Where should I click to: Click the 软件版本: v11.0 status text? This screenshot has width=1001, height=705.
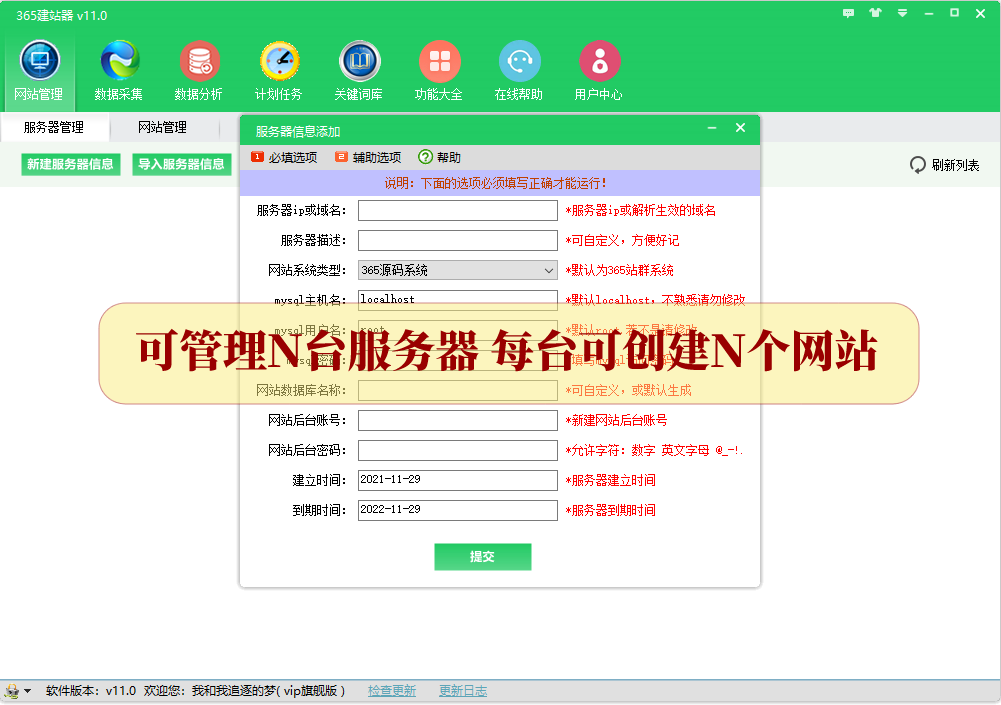coord(91,691)
